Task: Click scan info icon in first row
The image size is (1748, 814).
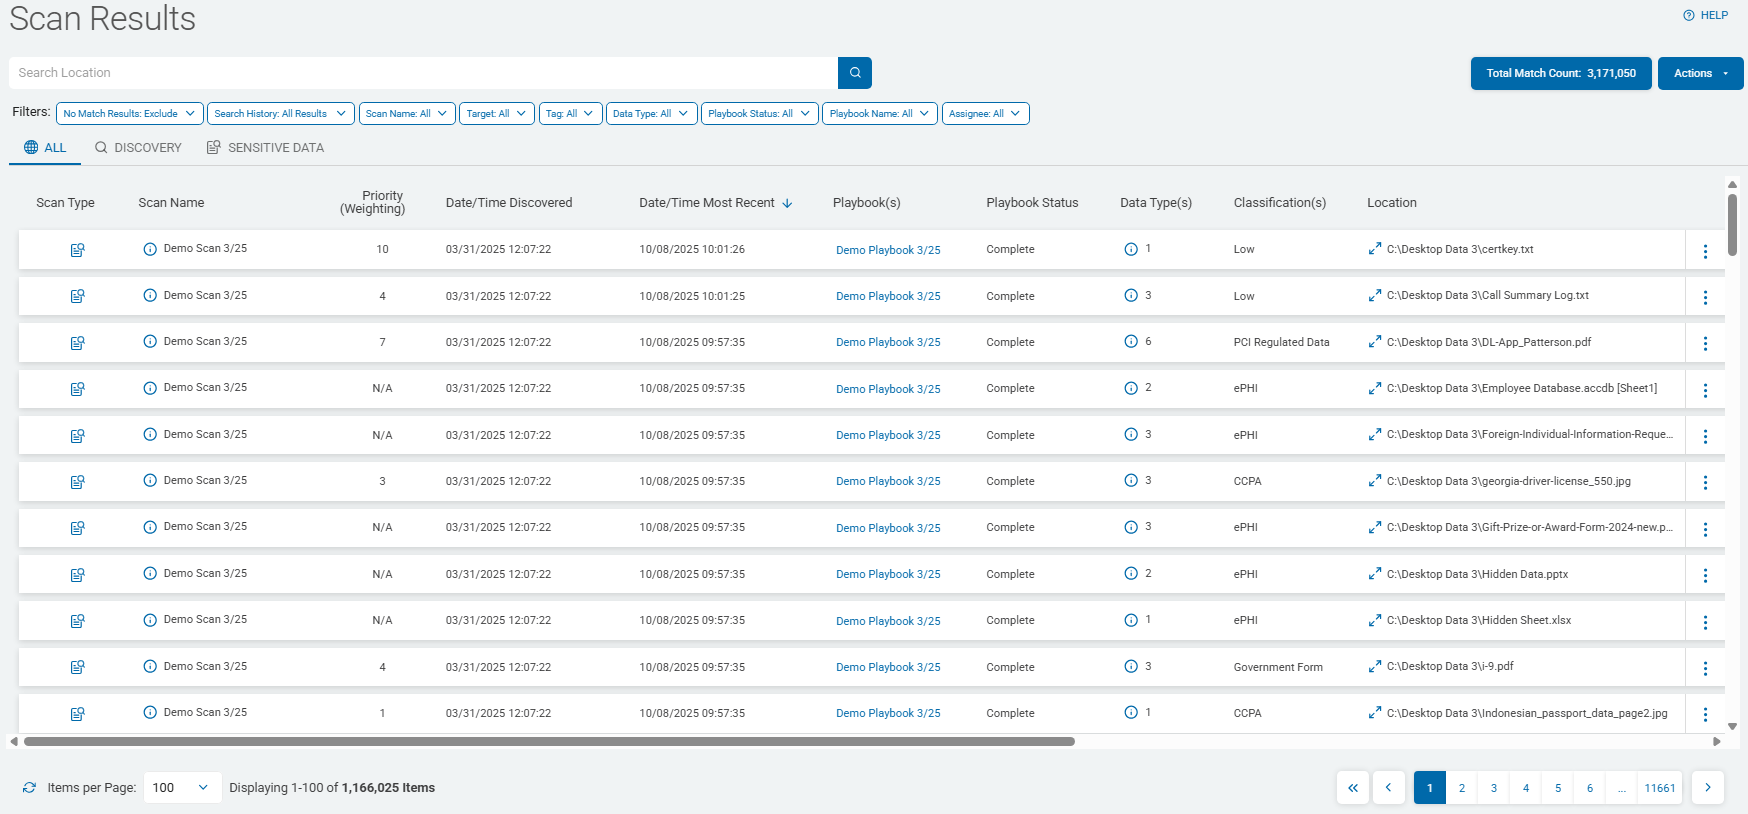Action: (150, 249)
